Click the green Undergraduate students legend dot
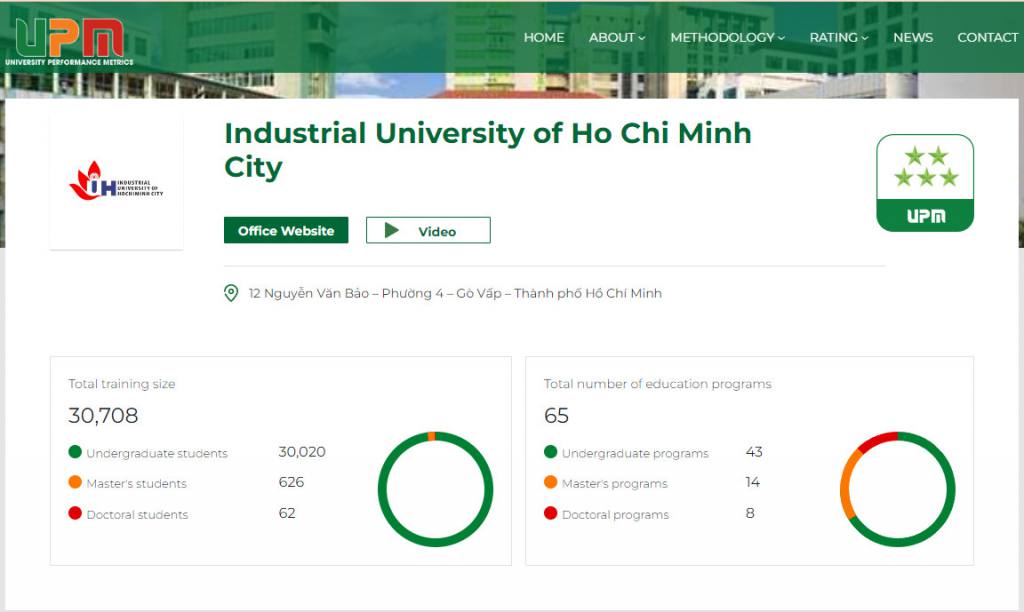Viewport: 1024px width, 612px height. point(75,452)
